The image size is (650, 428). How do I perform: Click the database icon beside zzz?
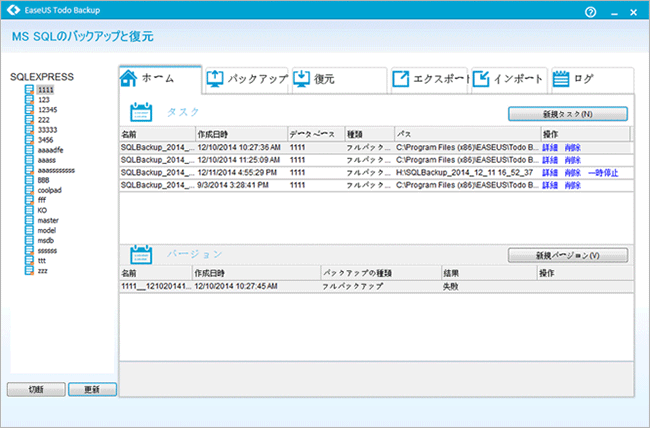[29, 270]
